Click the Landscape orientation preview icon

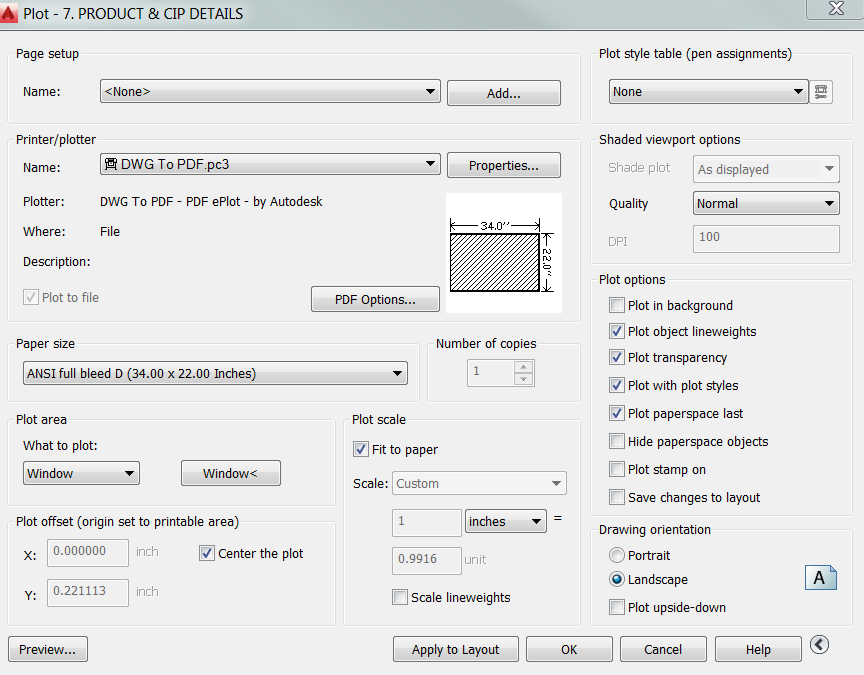tap(821, 577)
